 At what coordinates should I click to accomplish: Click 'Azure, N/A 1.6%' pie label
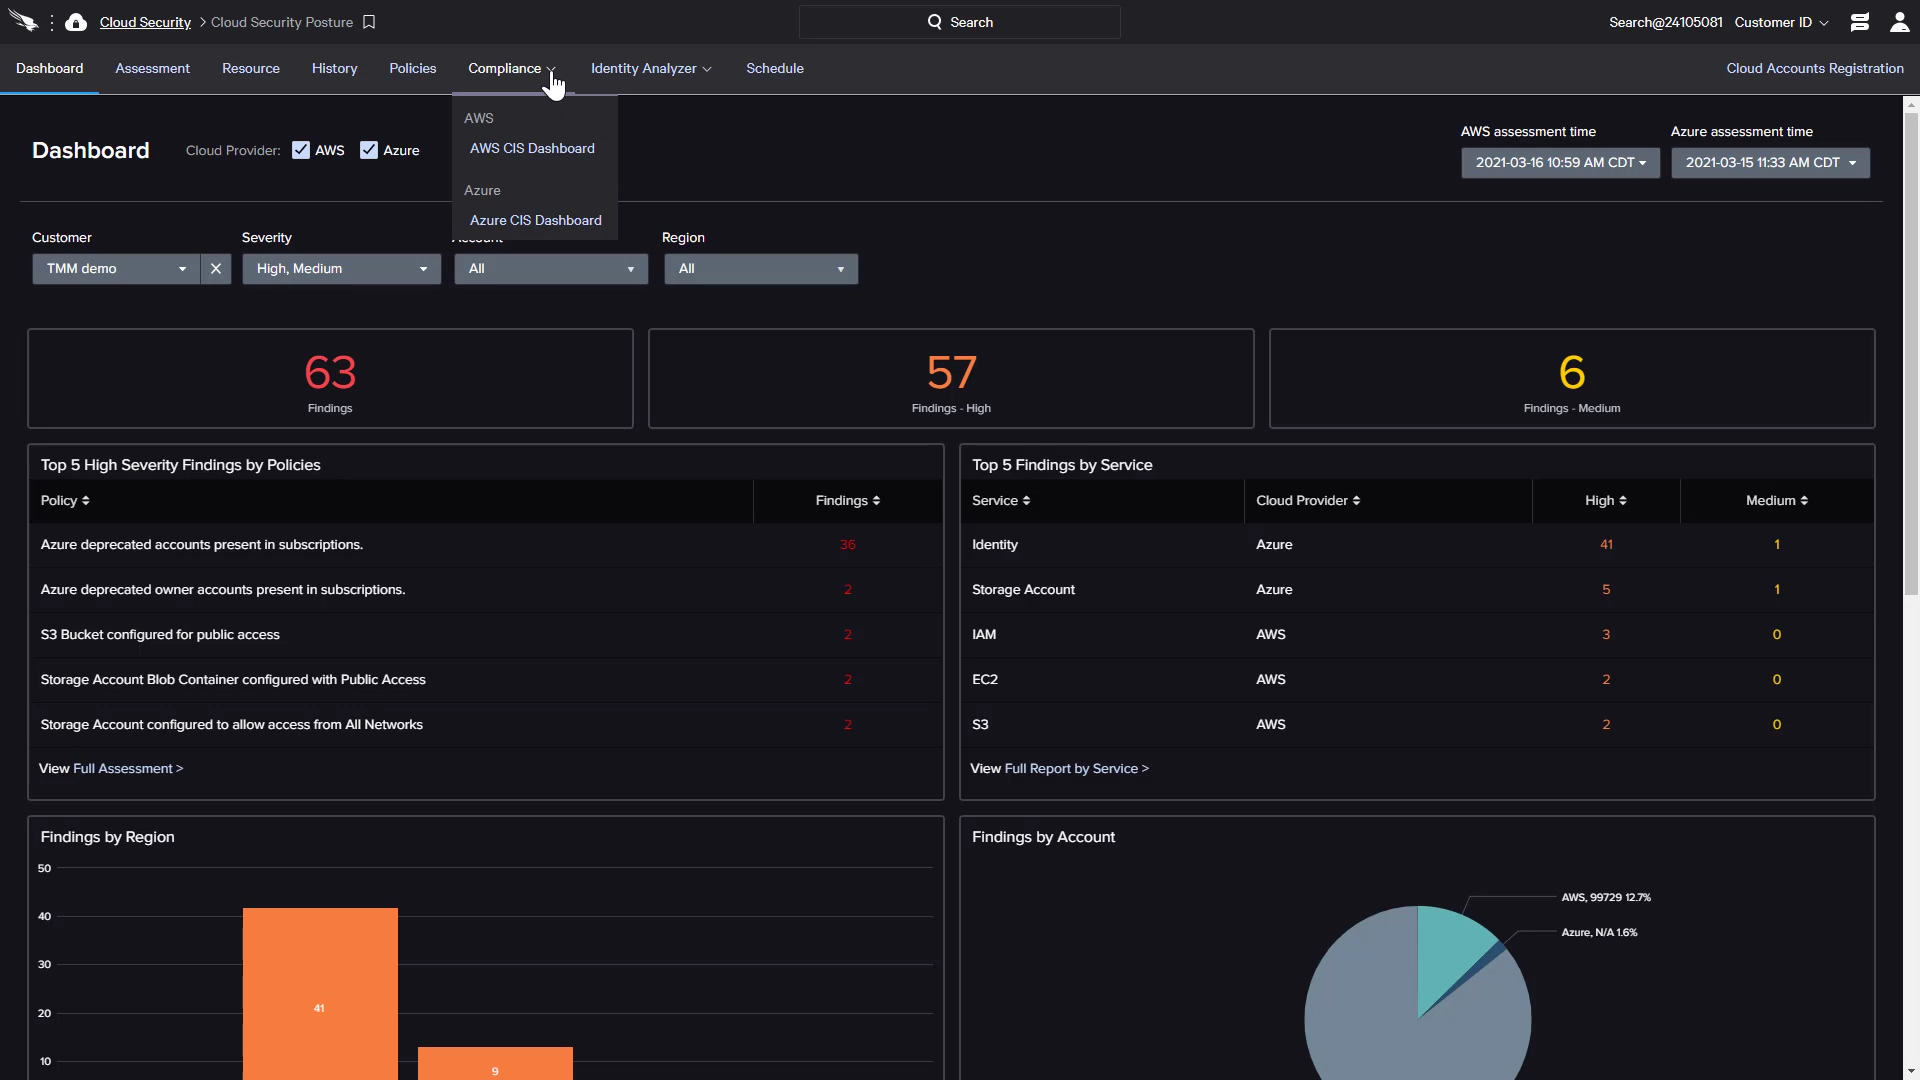(1599, 933)
